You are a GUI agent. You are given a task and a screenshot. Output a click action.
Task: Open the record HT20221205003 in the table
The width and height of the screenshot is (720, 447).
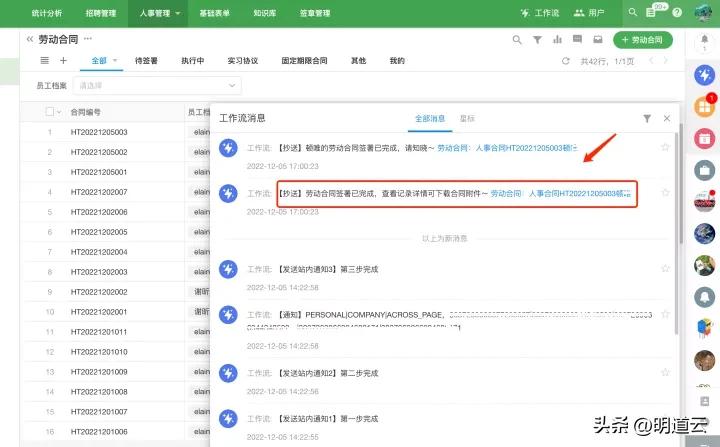99,132
